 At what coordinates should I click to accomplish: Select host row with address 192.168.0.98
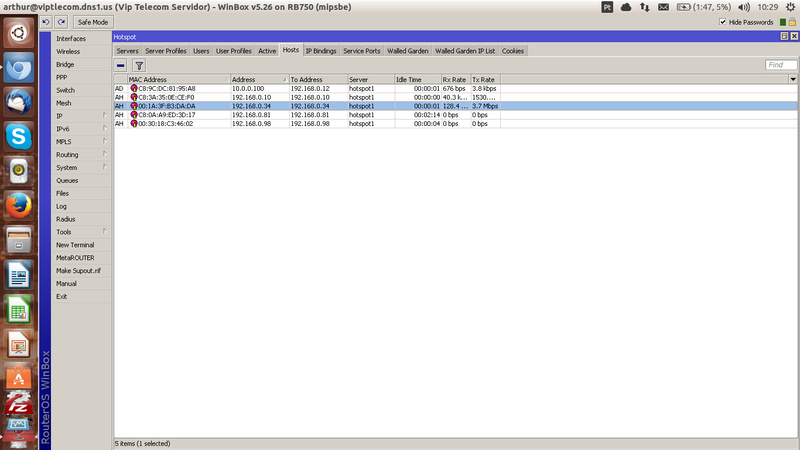click(x=456, y=123)
